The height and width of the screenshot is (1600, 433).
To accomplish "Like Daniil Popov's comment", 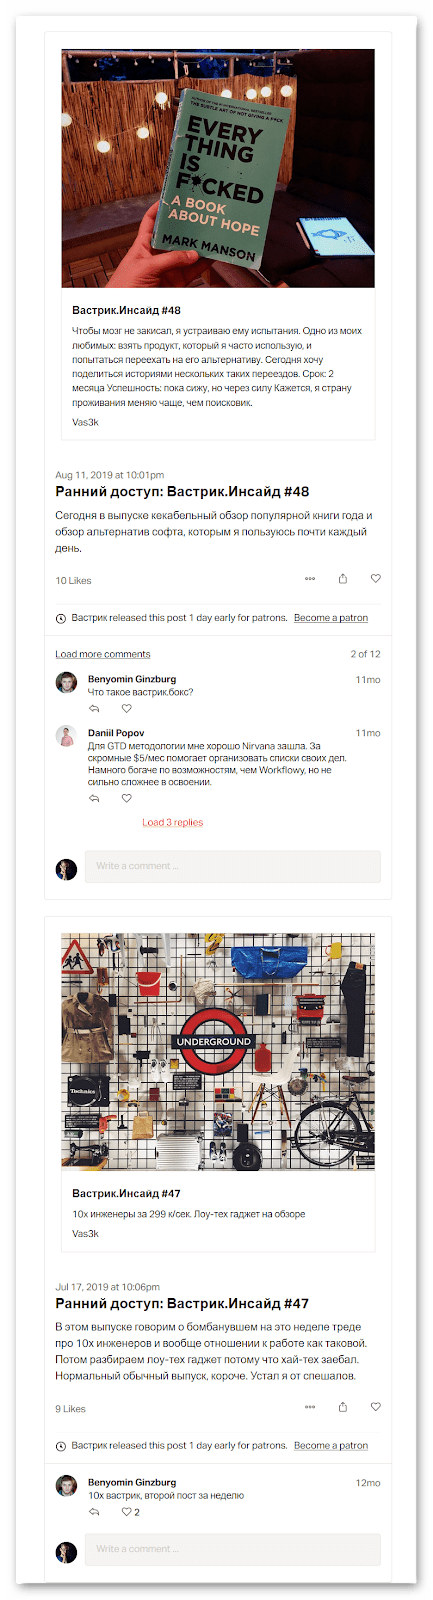I will coord(126,798).
